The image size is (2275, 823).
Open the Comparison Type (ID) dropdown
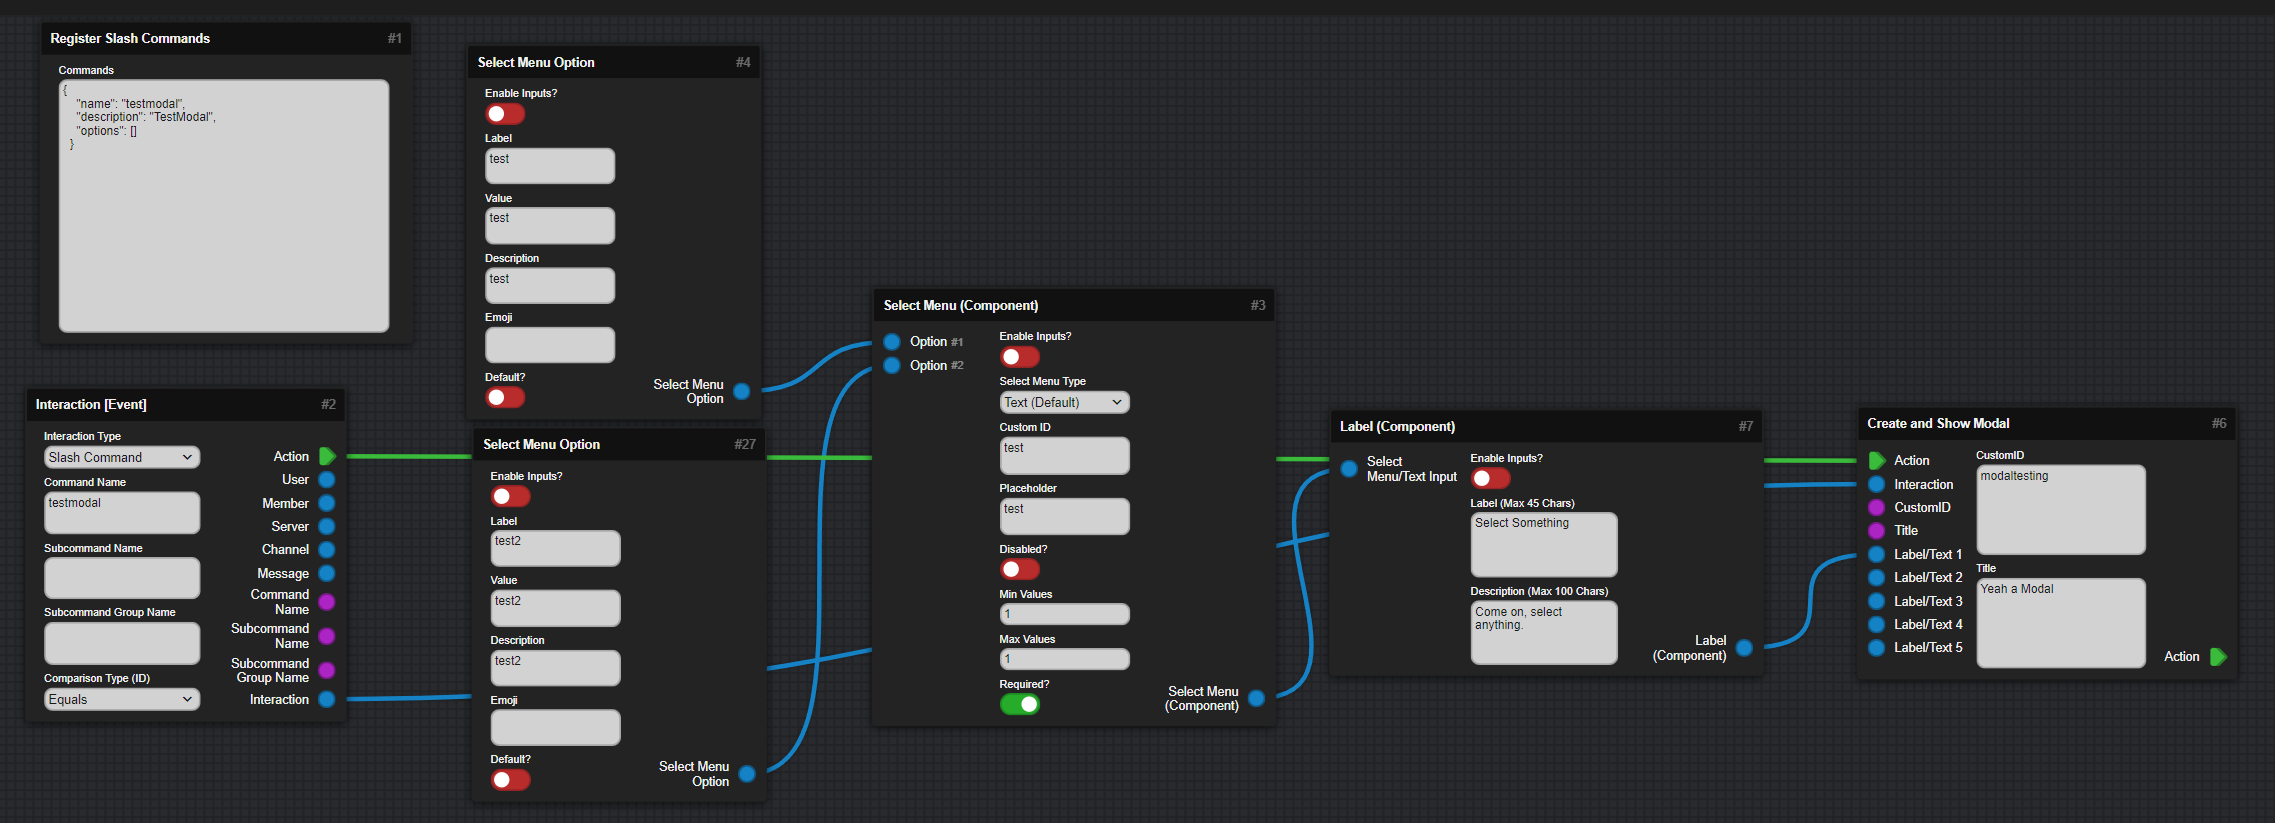pos(121,699)
